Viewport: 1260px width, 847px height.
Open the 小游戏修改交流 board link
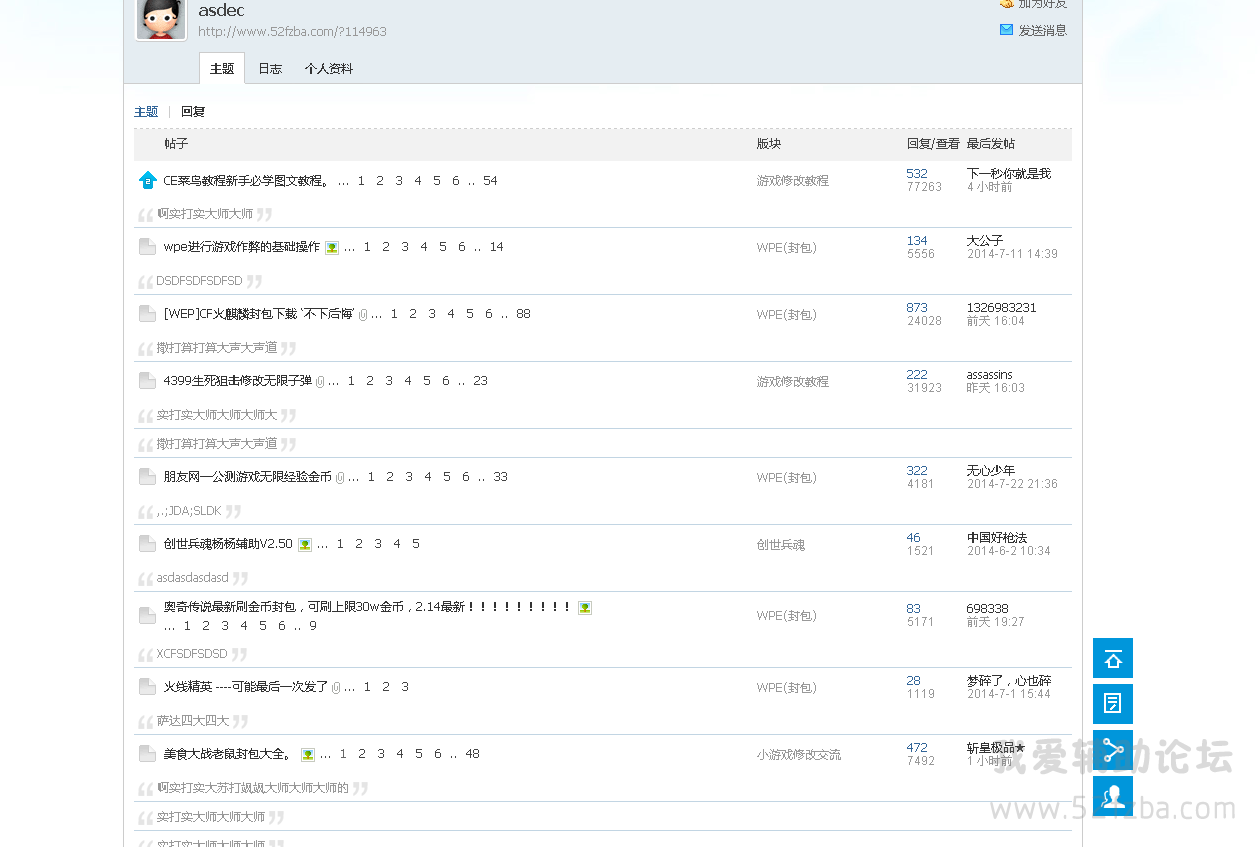tap(799, 755)
